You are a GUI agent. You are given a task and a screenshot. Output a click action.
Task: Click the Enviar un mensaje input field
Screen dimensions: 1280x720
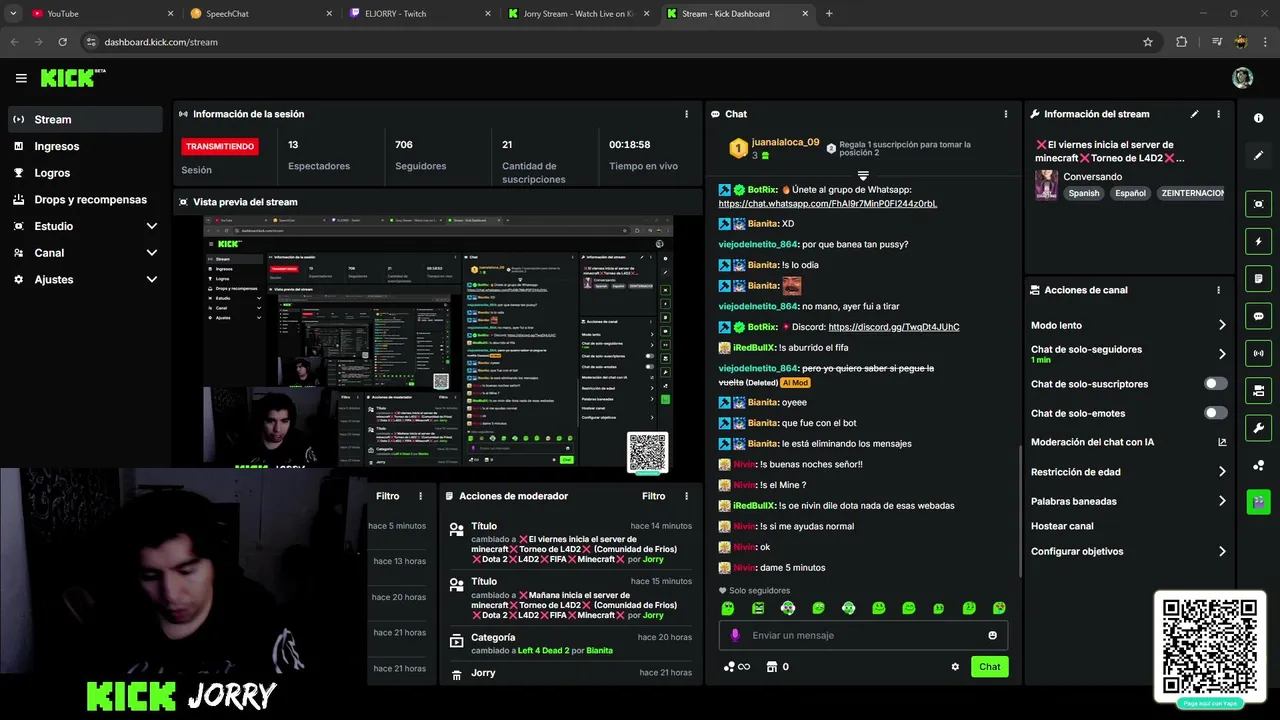point(863,635)
